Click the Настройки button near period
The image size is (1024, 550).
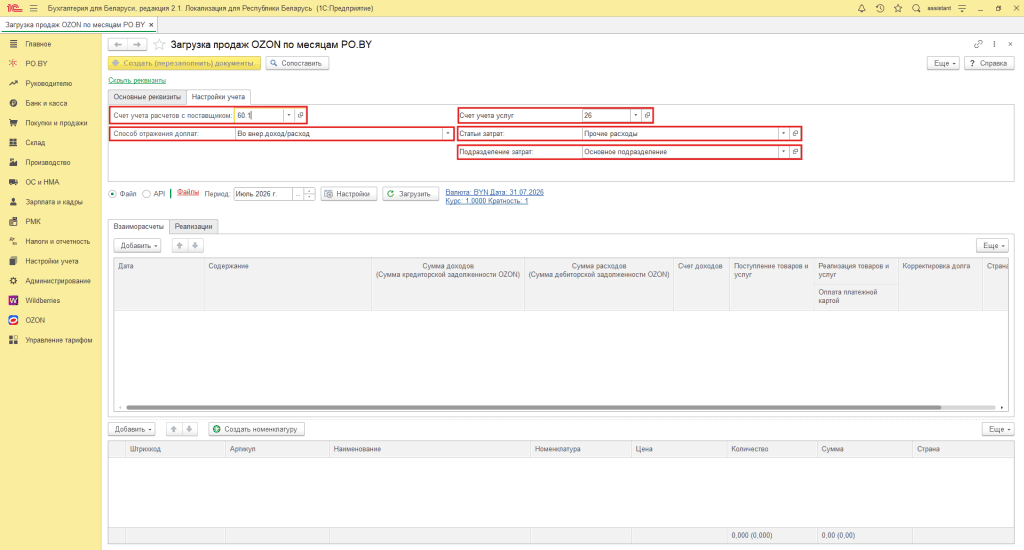(x=349, y=194)
